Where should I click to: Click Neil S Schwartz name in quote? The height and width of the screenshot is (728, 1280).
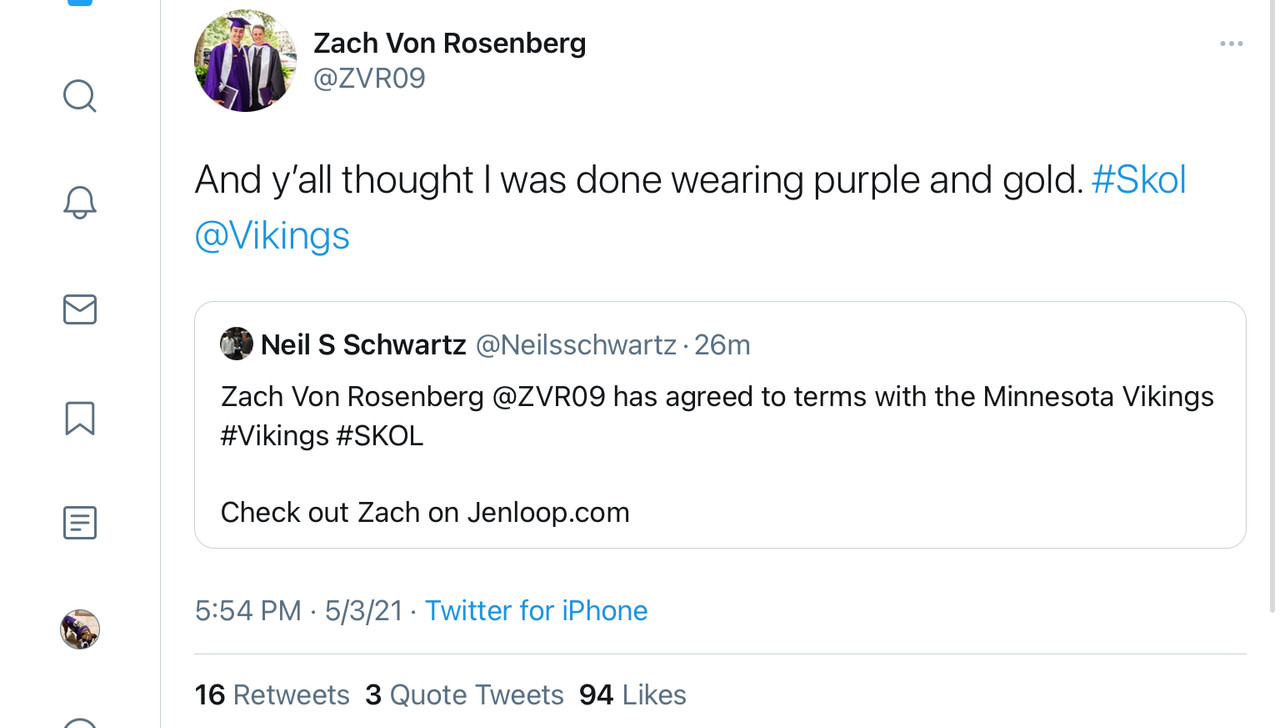point(363,345)
